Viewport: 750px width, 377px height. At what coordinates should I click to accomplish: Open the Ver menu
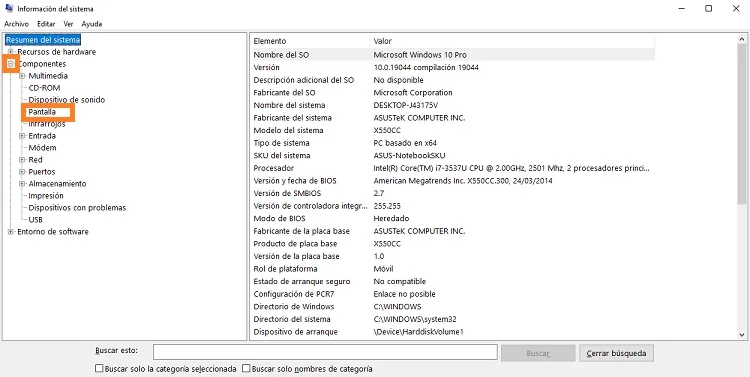coord(68,24)
